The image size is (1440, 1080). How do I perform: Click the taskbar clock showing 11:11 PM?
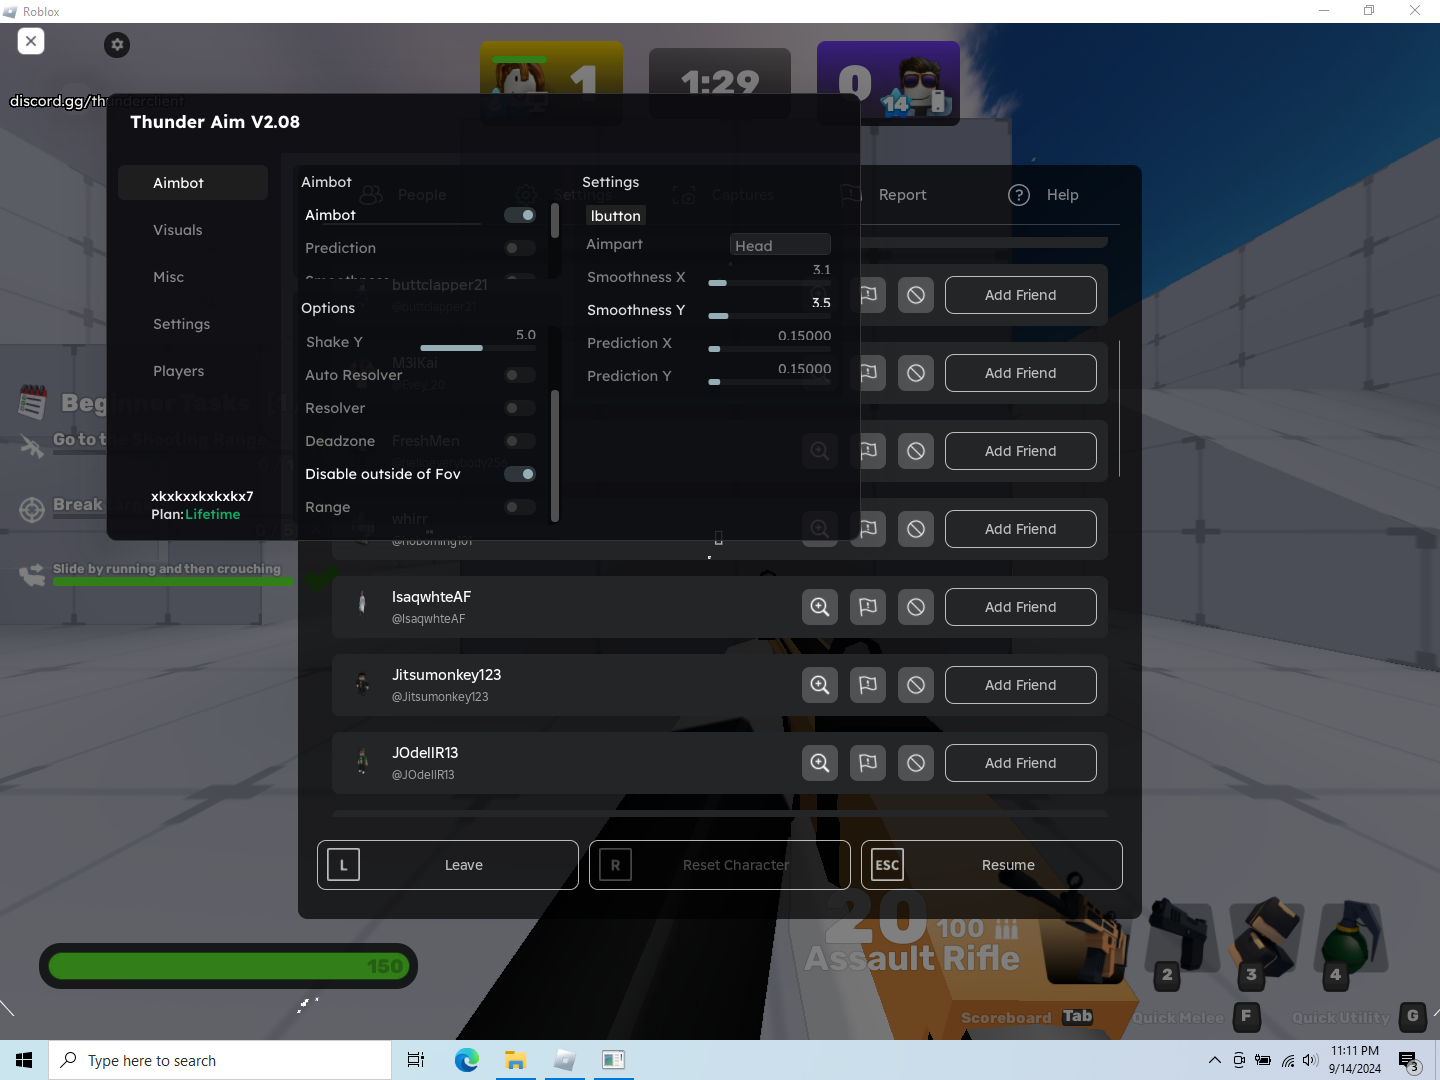pos(1354,1060)
